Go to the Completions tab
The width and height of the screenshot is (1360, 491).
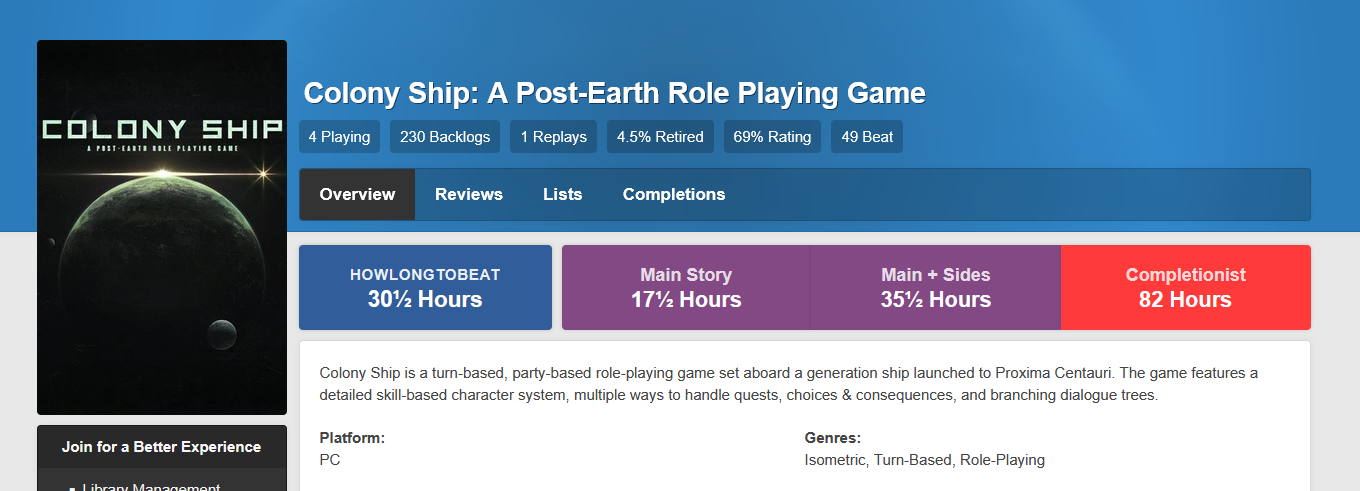coord(674,194)
